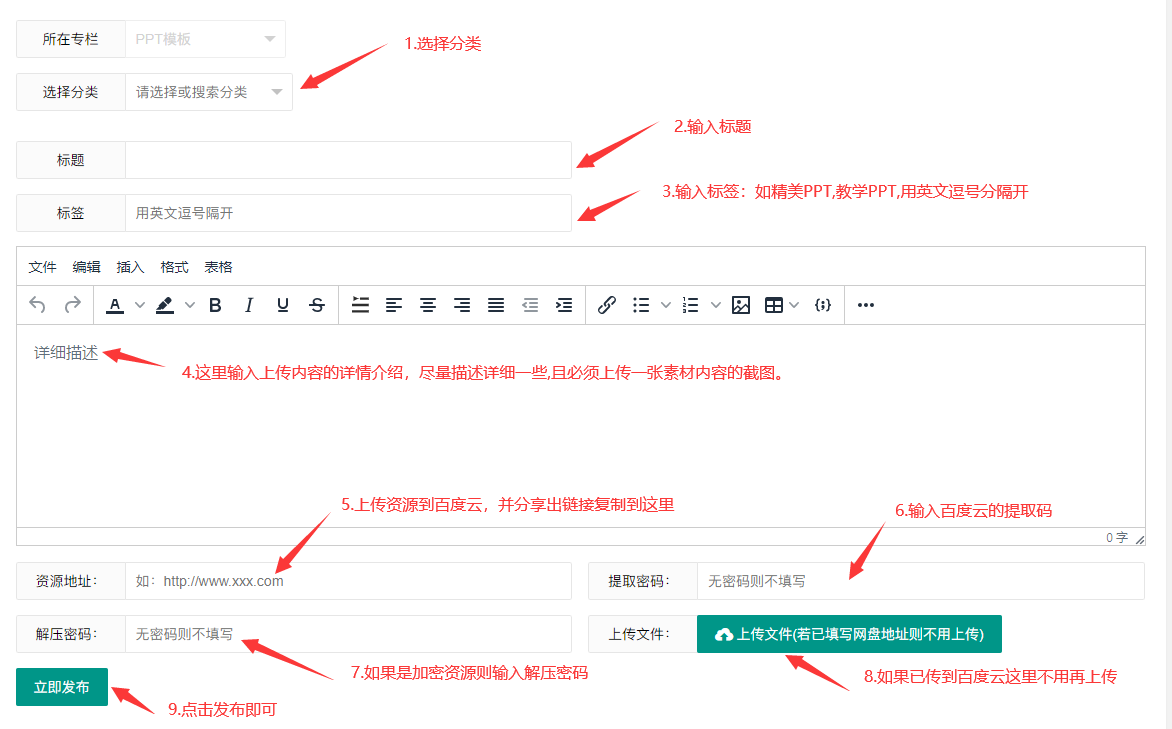Open the 格式 menu
1172x729 pixels.
coord(174,267)
